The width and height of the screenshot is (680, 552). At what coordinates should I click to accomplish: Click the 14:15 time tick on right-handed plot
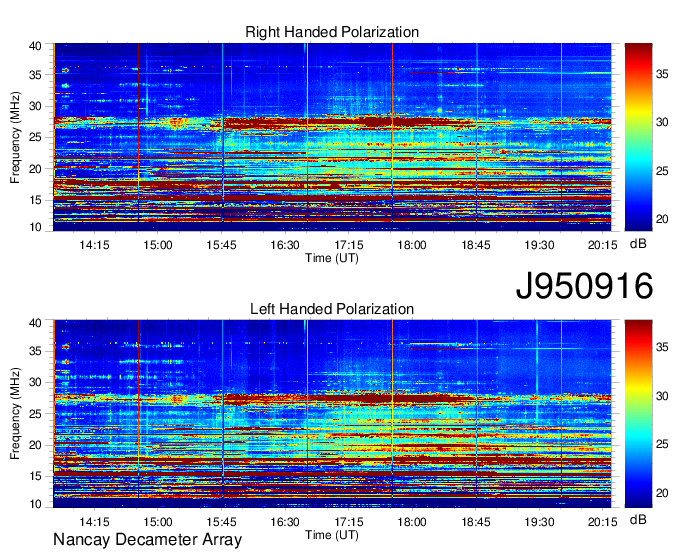95,245
